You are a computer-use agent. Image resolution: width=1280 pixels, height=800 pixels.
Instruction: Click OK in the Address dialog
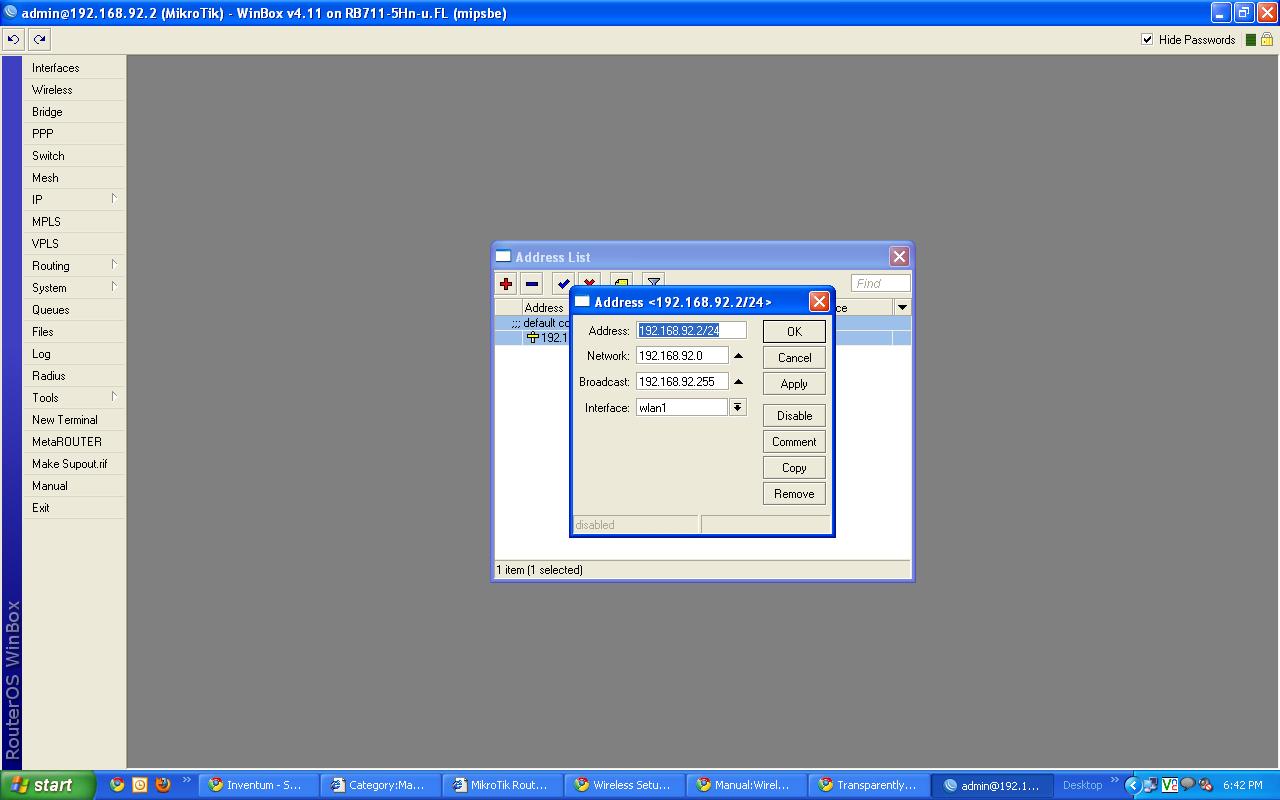(794, 331)
